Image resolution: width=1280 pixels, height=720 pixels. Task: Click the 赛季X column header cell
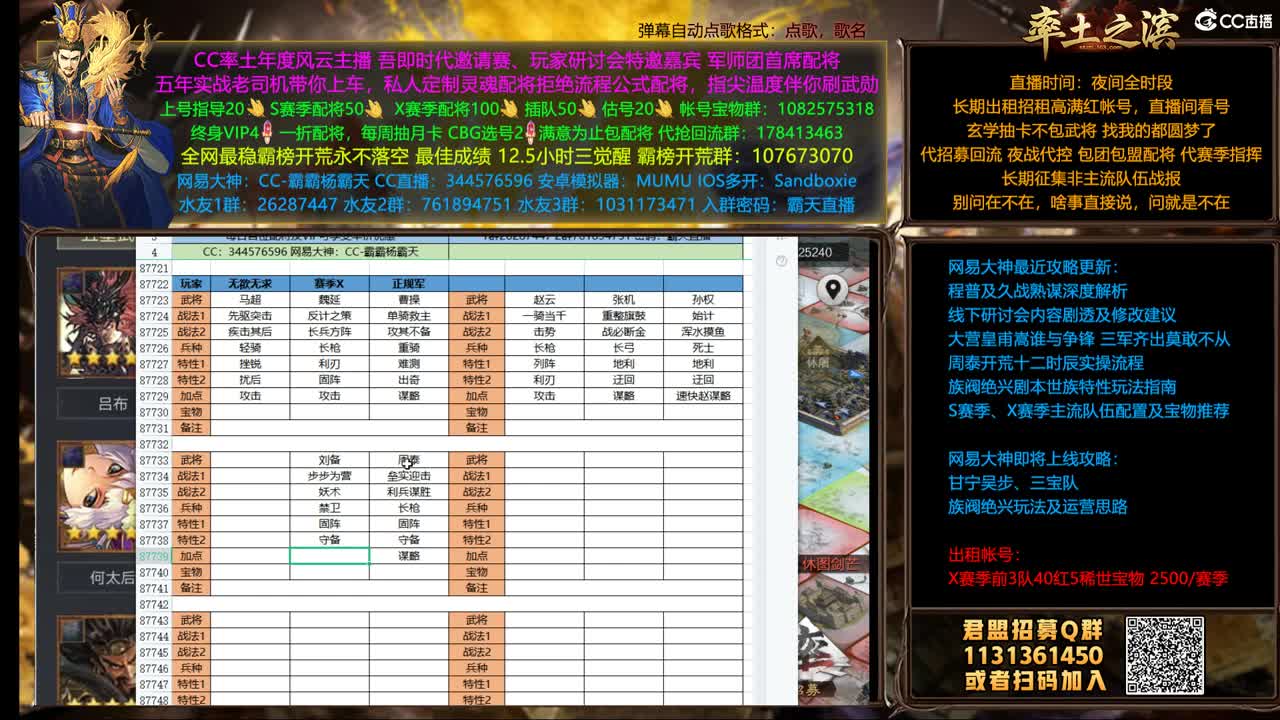329,284
